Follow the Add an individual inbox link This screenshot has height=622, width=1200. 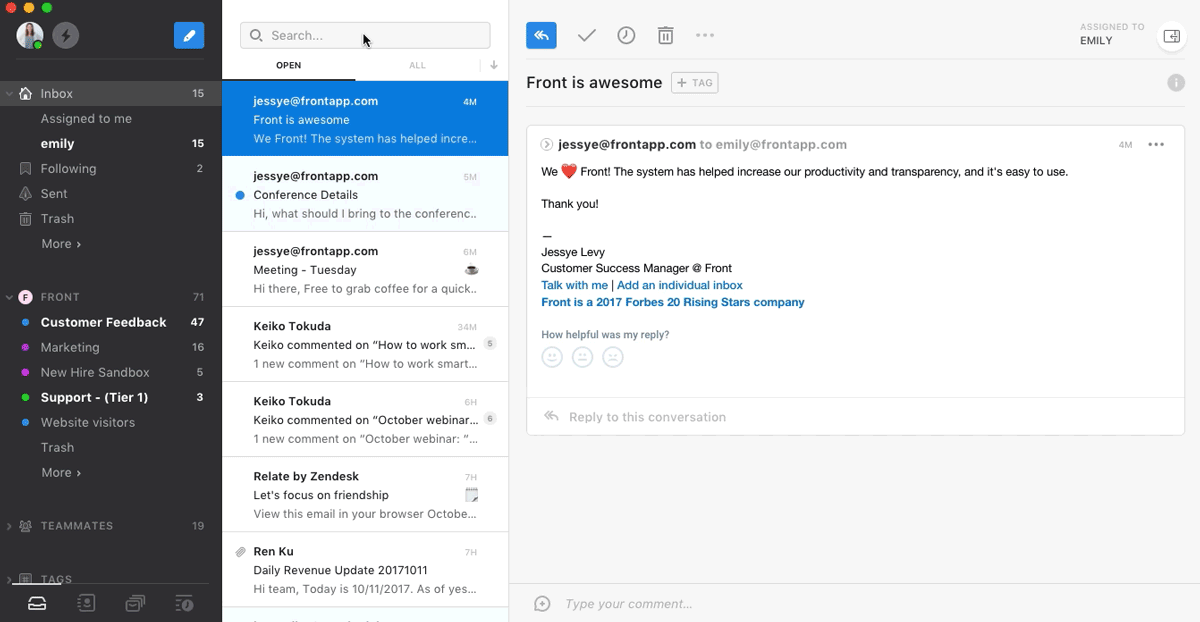tap(680, 285)
